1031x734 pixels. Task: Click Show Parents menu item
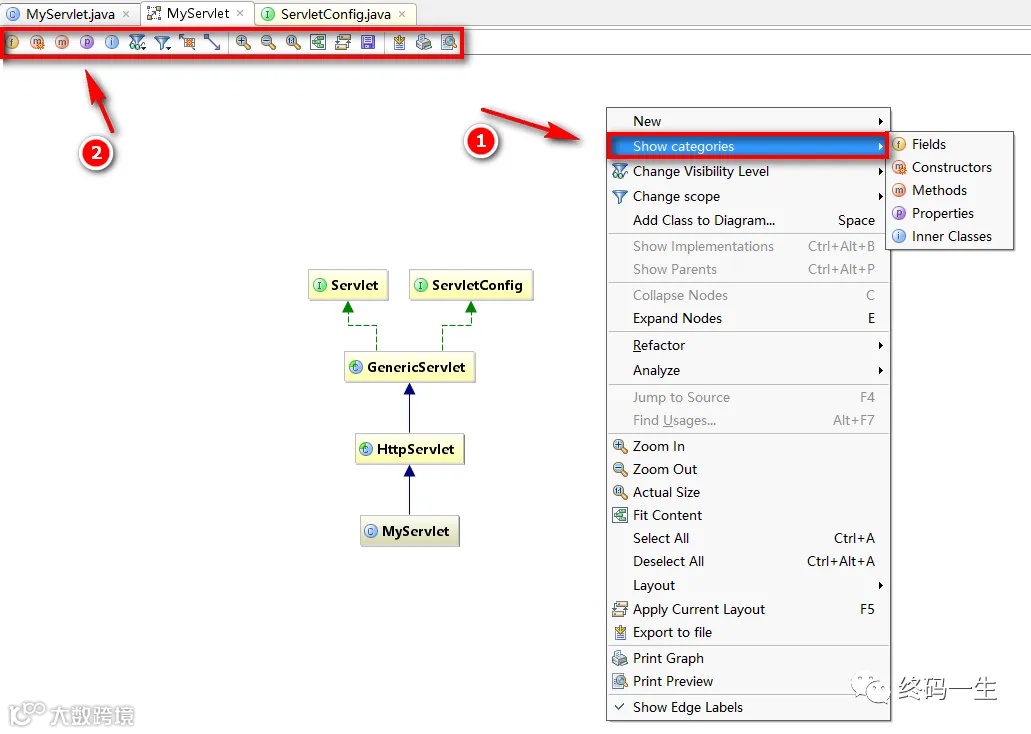[x=748, y=269]
